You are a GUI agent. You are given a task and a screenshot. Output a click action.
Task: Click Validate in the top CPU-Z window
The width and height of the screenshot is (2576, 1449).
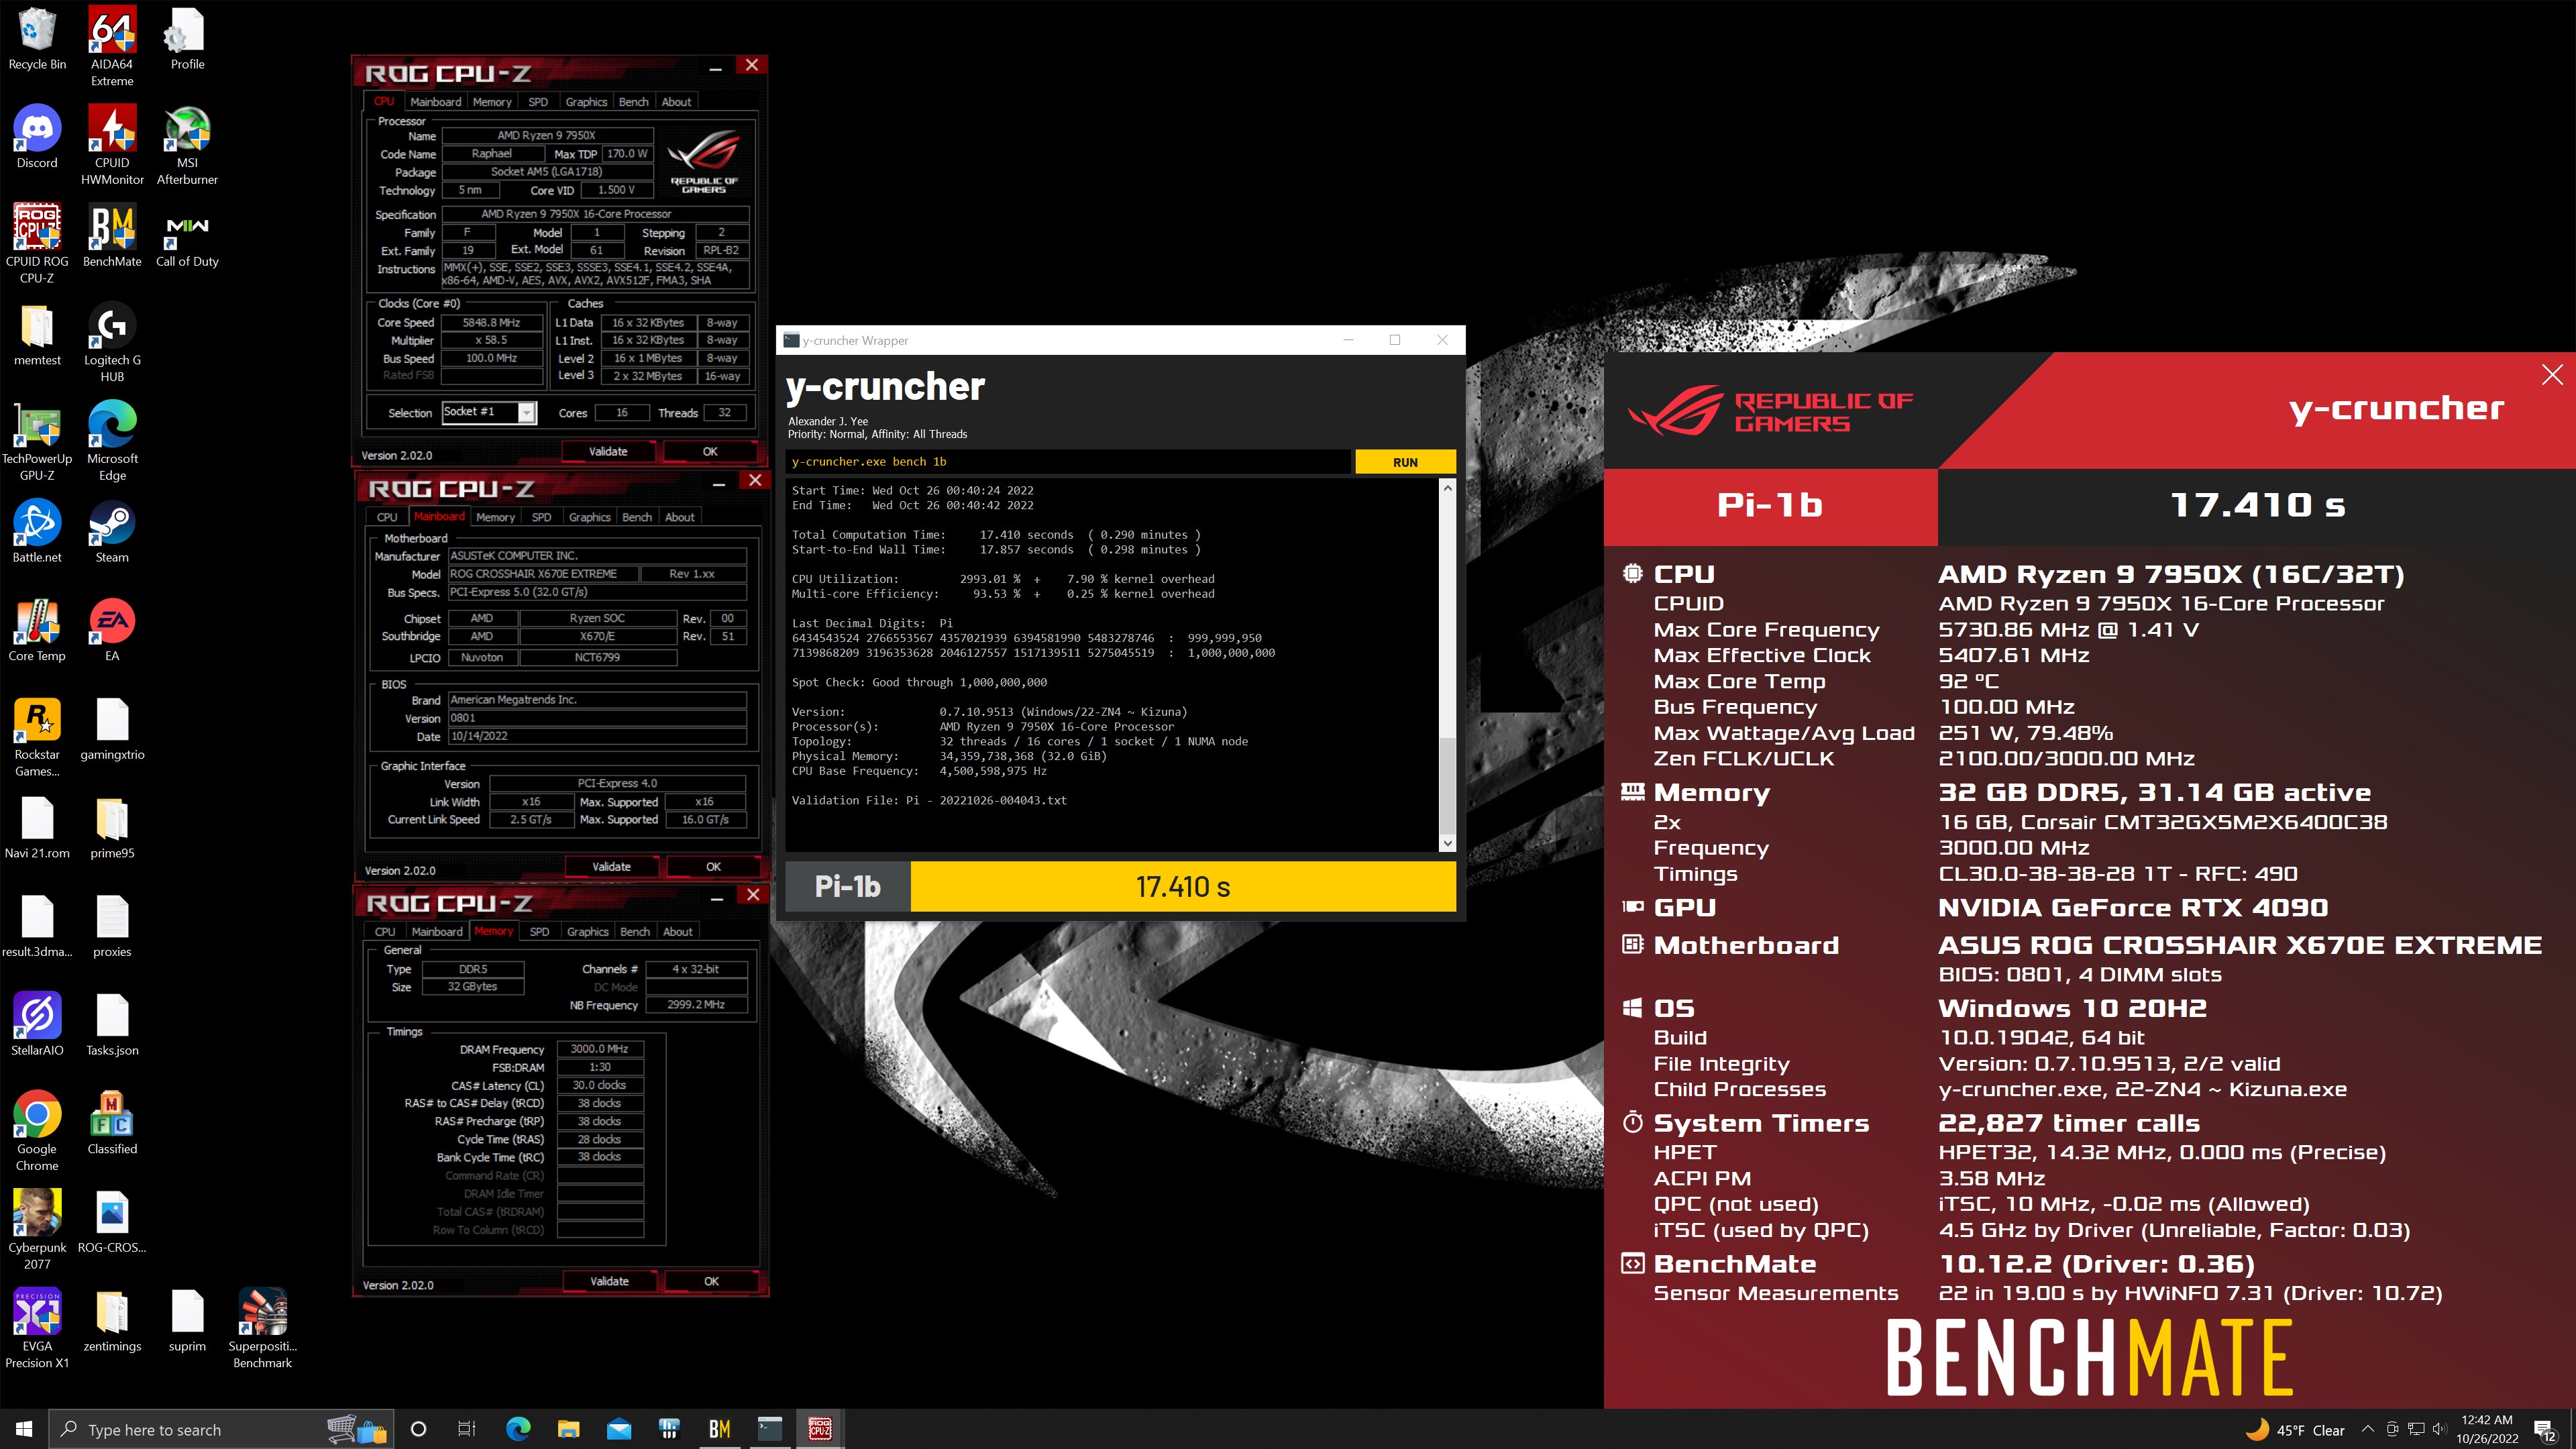coord(608,452)
